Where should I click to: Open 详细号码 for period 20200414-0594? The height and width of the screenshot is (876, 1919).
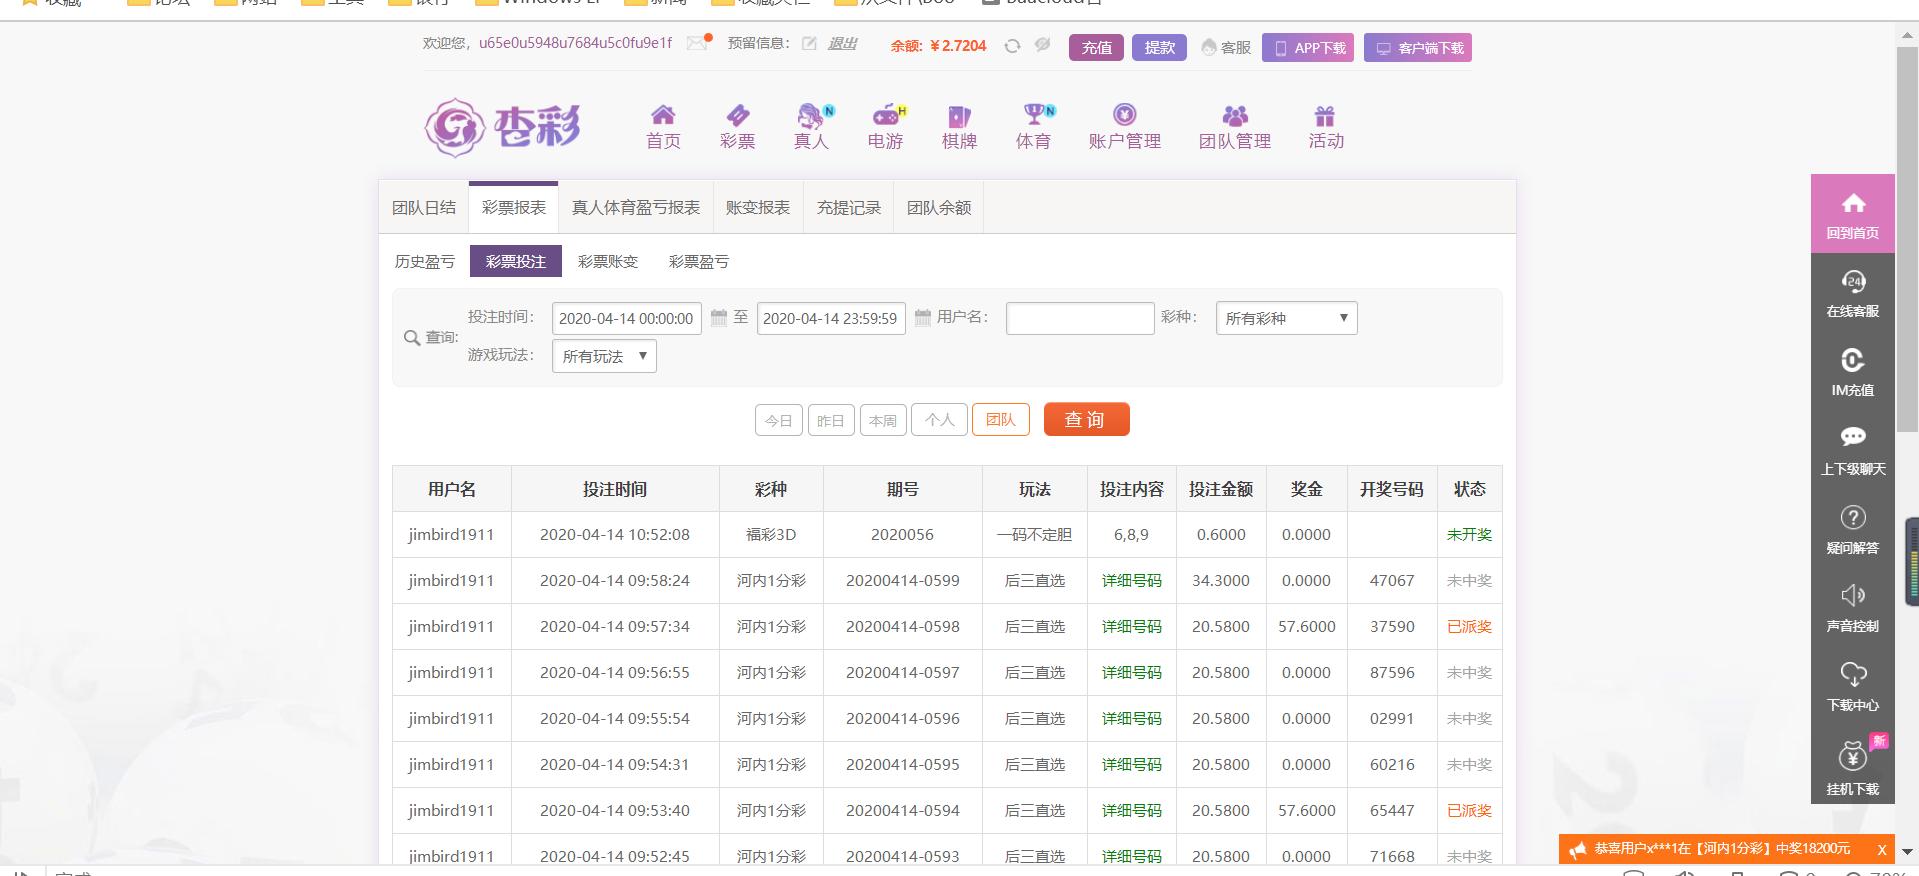click(1131, 810)
